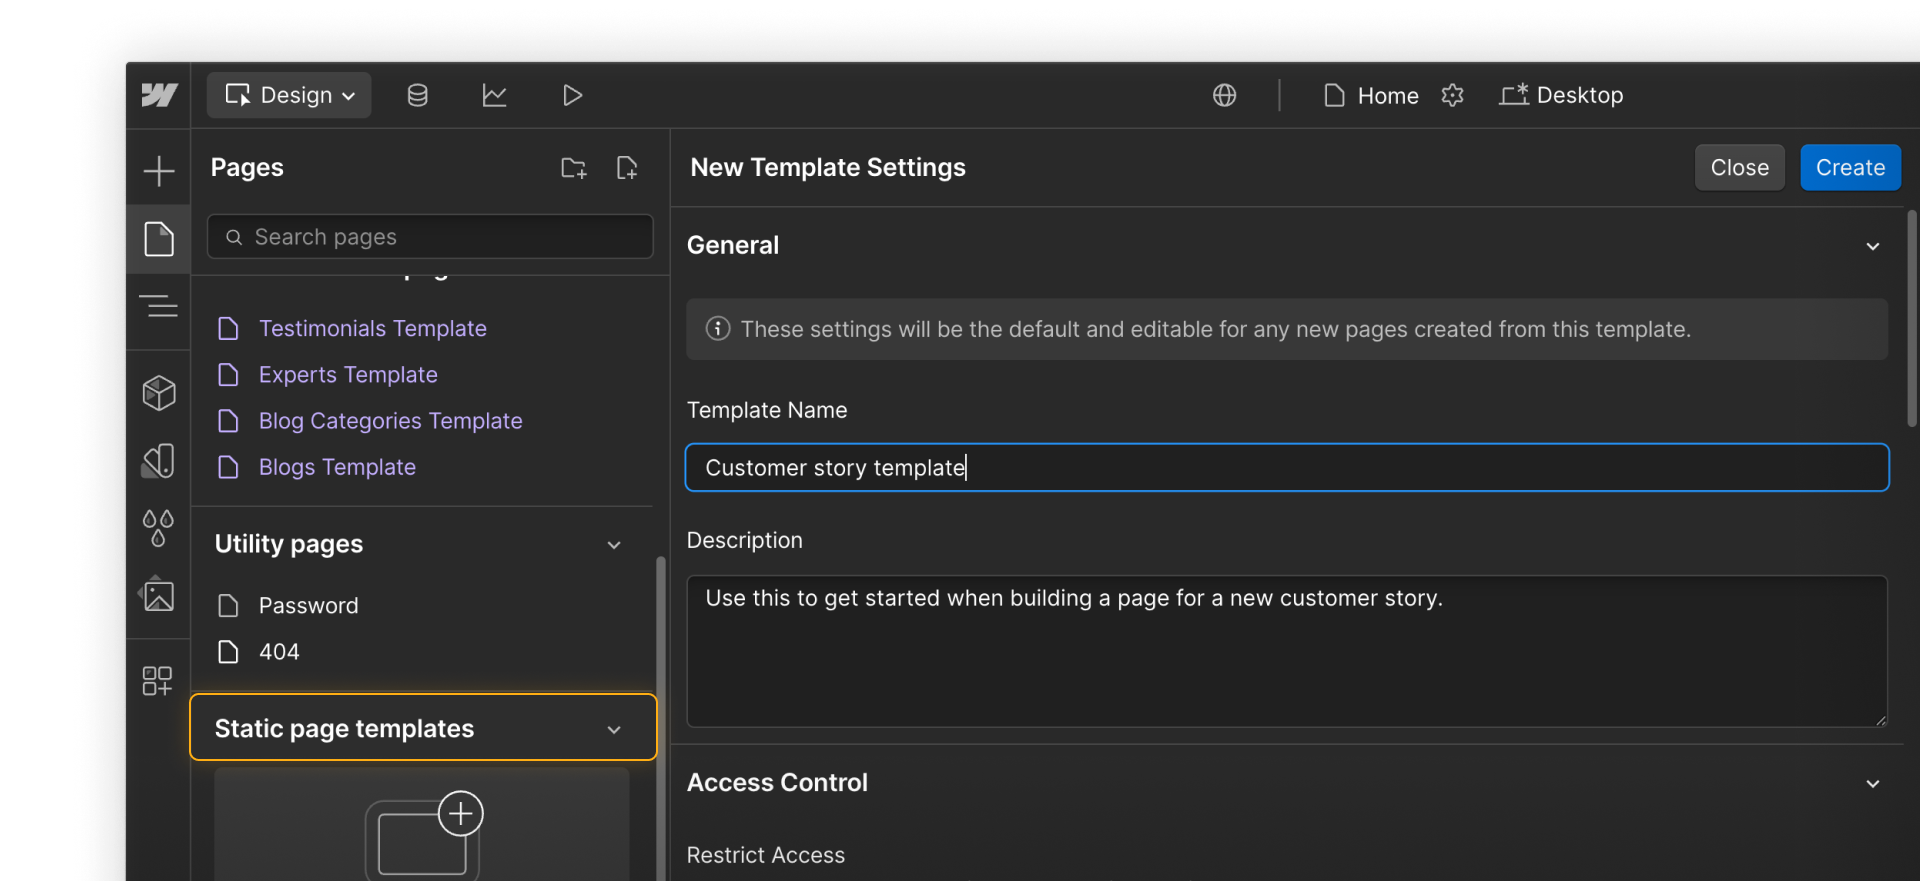1920x881 pixels.
Task: Collapse the Utility pages section
Action: coord(614,545)
